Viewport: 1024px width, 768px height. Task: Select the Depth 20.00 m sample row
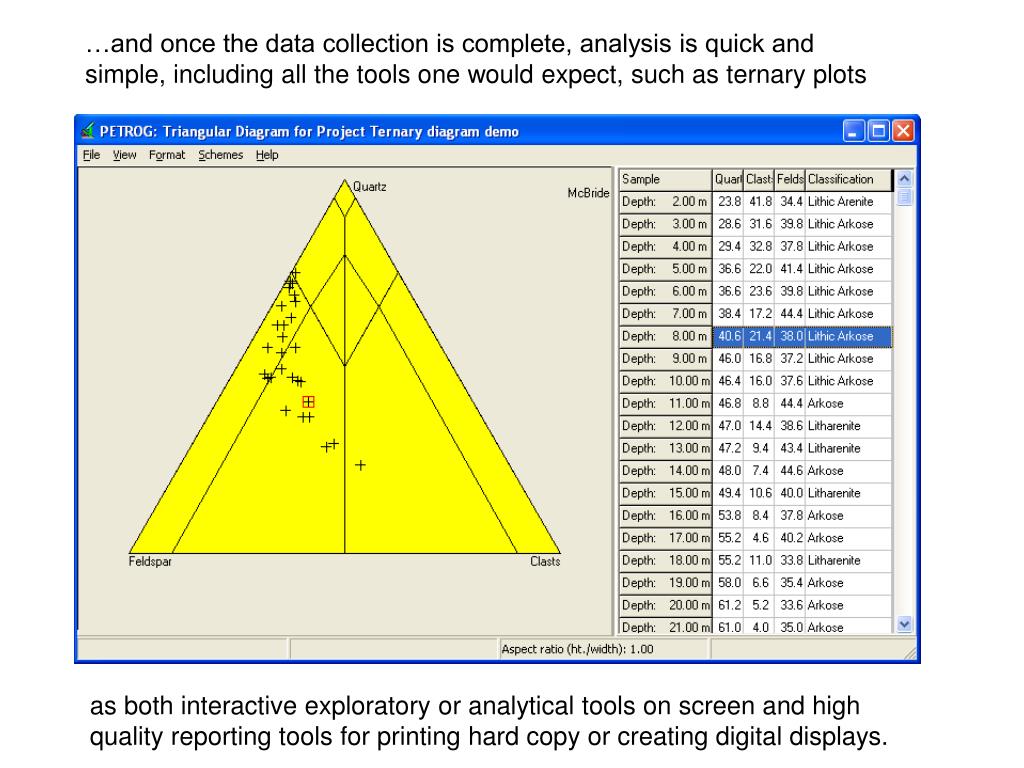pyautogui.click(x=755, y=605)
